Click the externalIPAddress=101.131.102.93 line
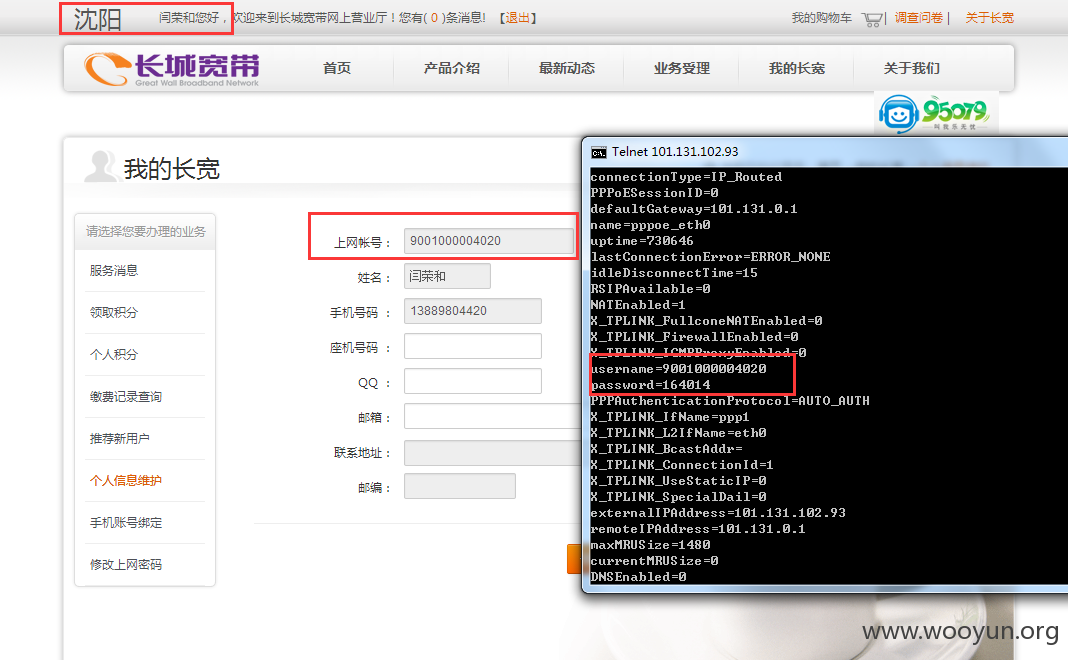 tap(718, 513)
